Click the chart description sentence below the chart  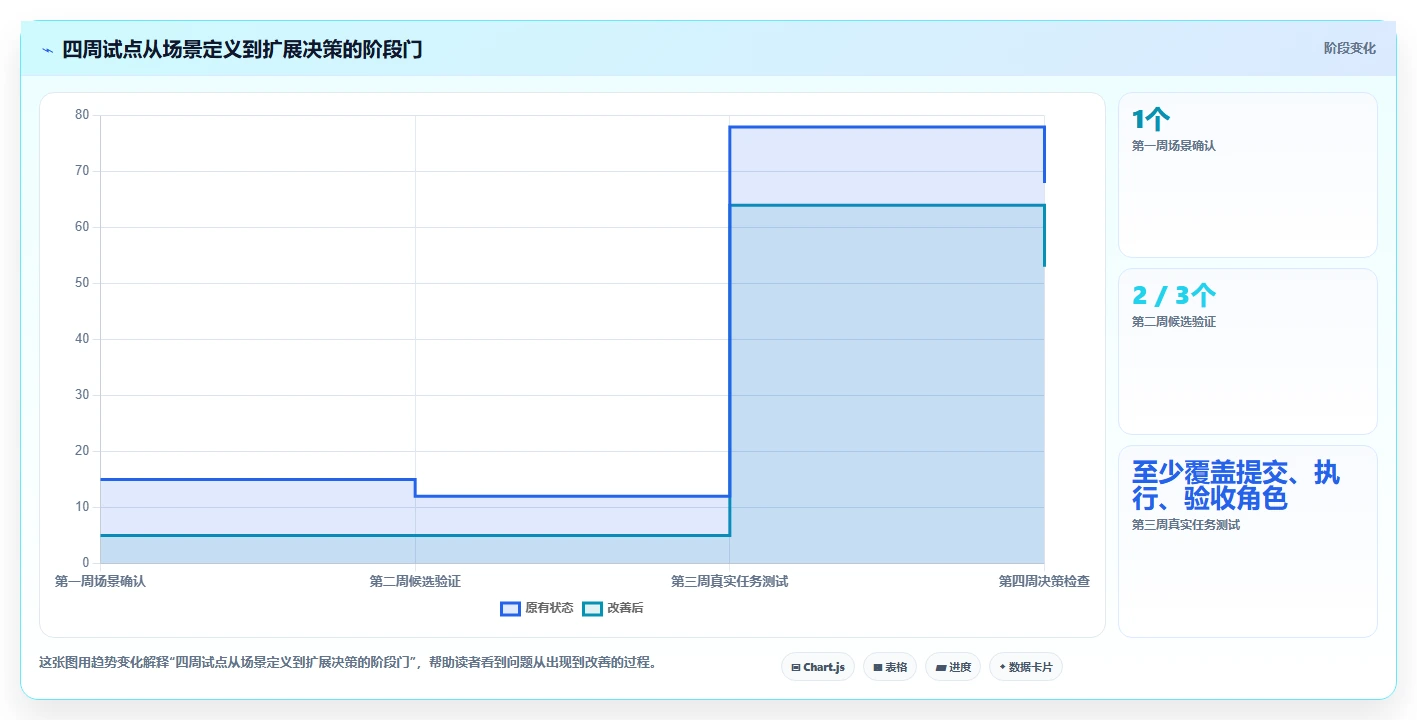click(347, 662)
